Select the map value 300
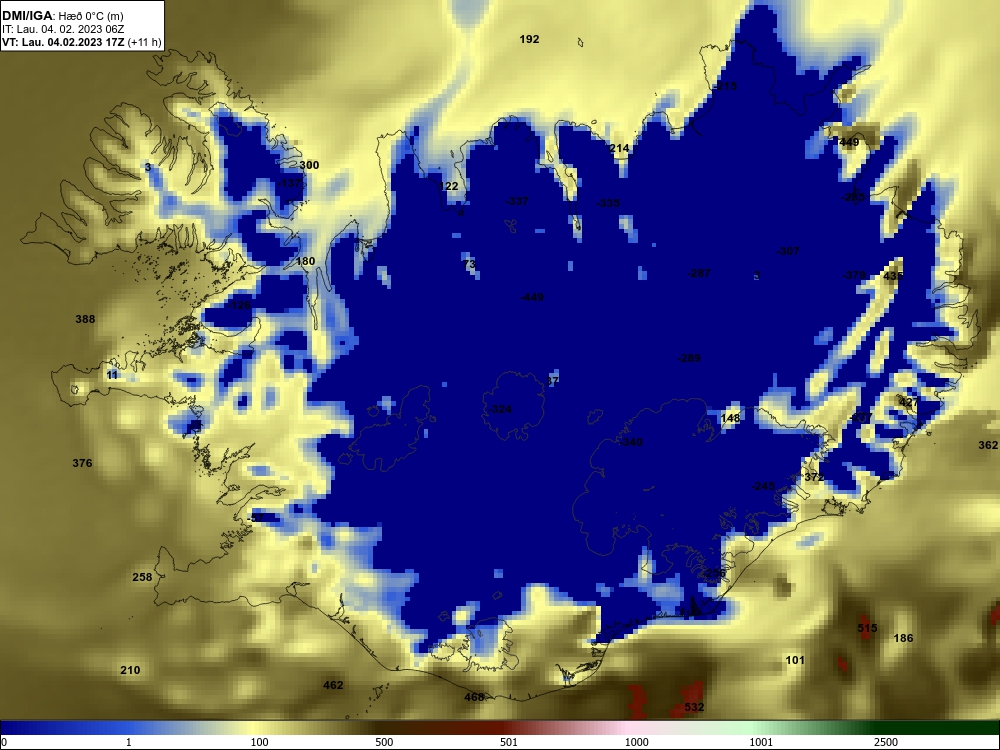 (309, 165)
